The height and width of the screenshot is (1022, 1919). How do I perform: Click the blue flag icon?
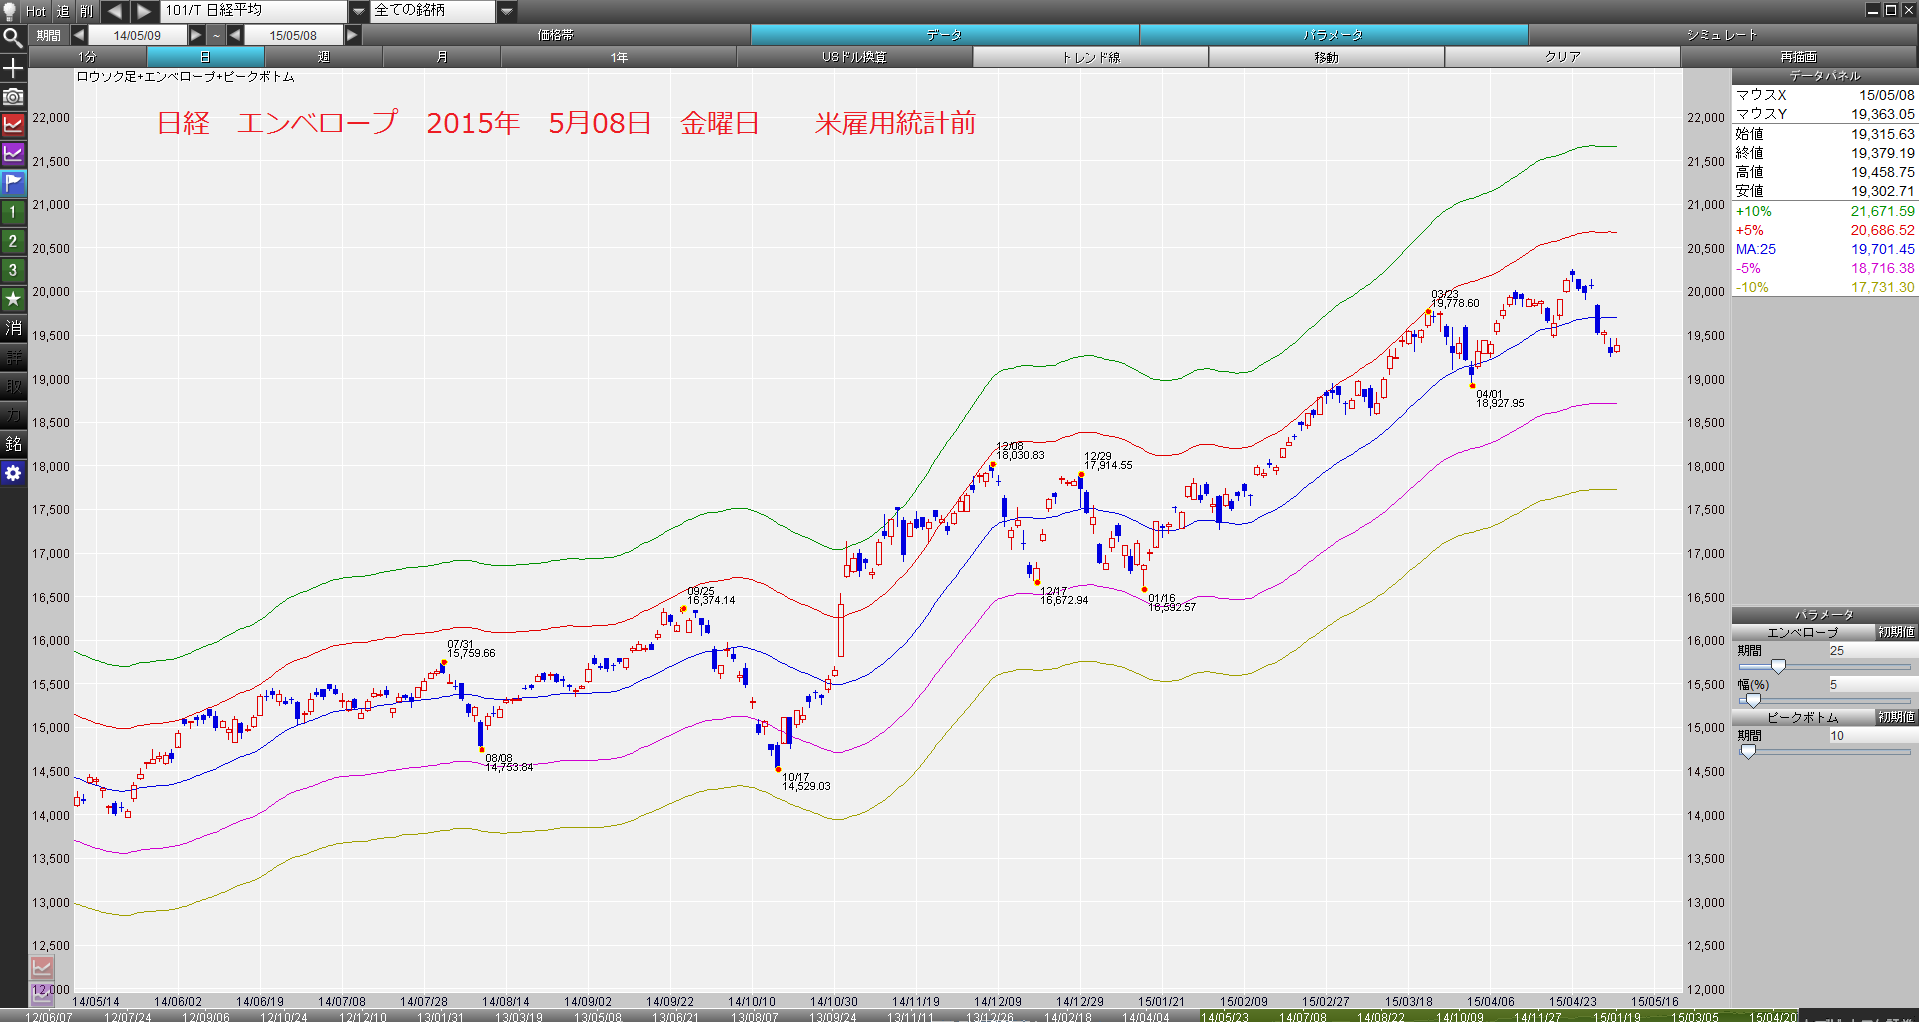(13, 183)
